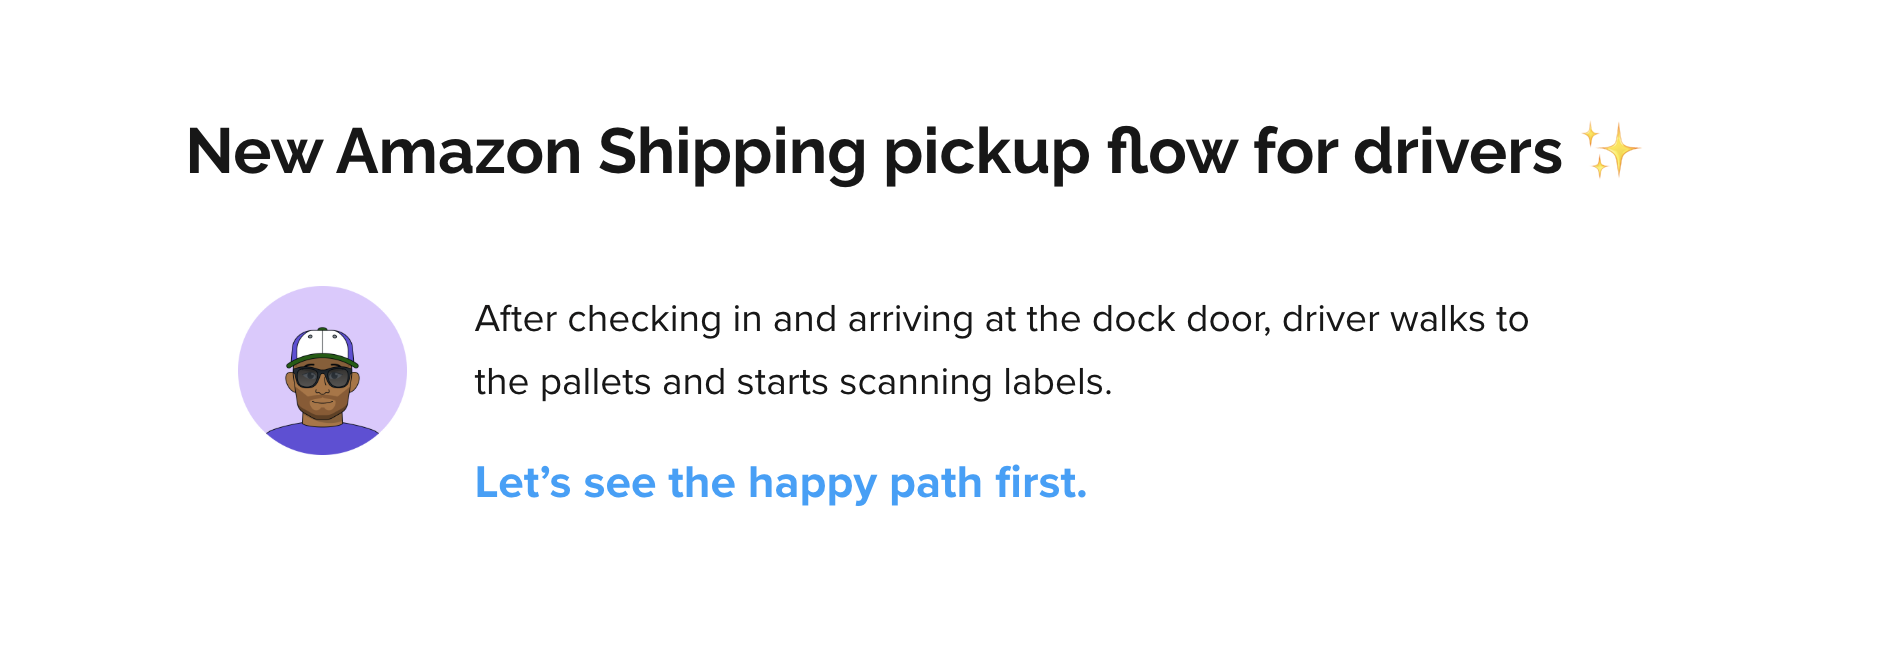Click the driver's purple shirt in avatar
The height and width of the screenshot is (668, 1884).
322,439
